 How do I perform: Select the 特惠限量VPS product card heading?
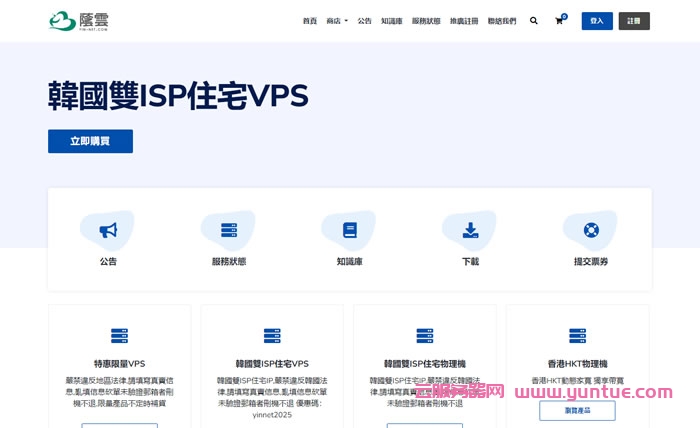point(119,363)
